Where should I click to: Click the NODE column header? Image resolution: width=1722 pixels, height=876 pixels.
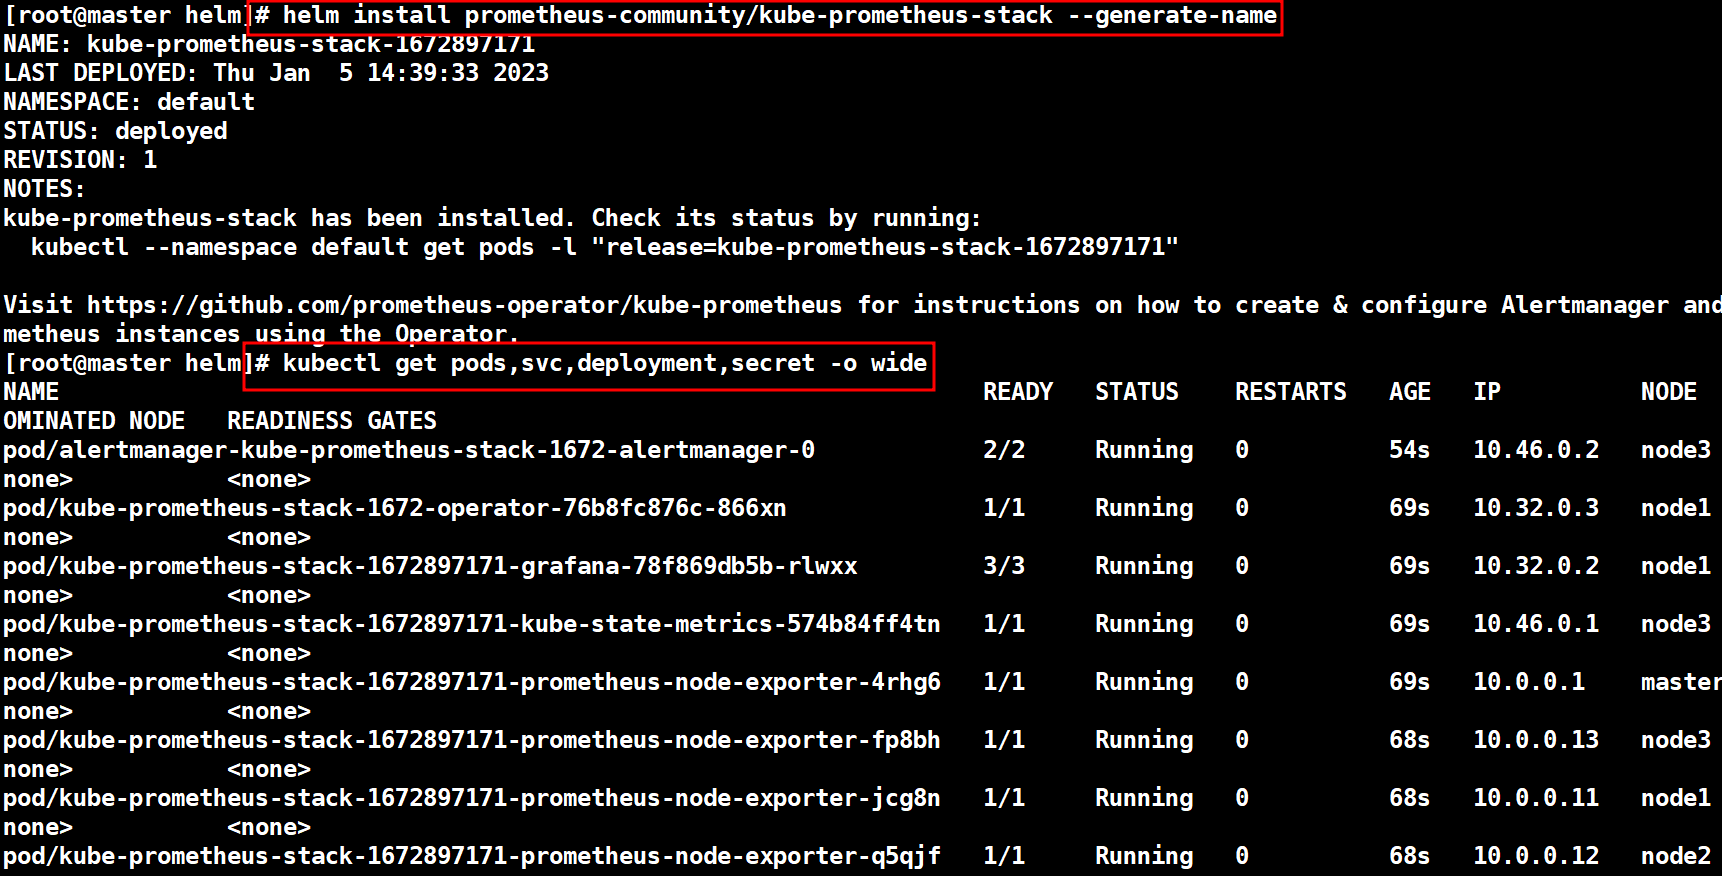tap(1669, 392)
